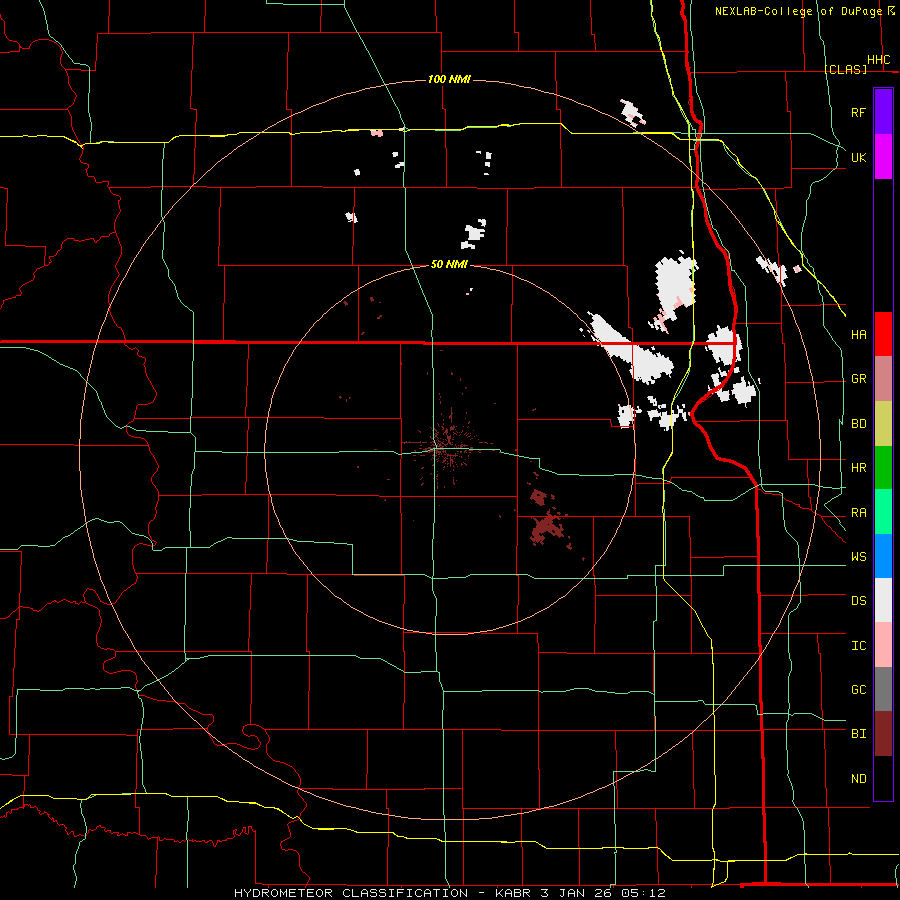900x900 pixels.
Task: Click the BI dark red legend swatch
Action: tap(883, 734)
